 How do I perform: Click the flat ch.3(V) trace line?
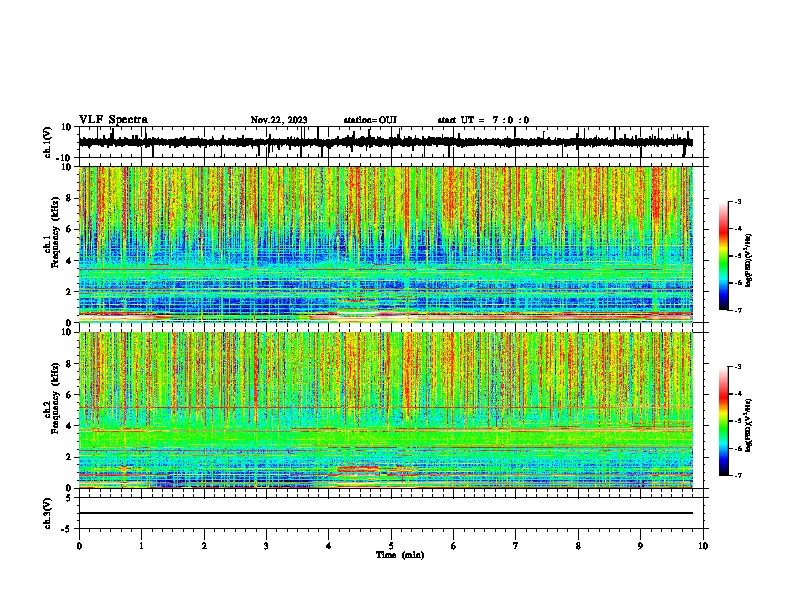click(x=385, y=513)
